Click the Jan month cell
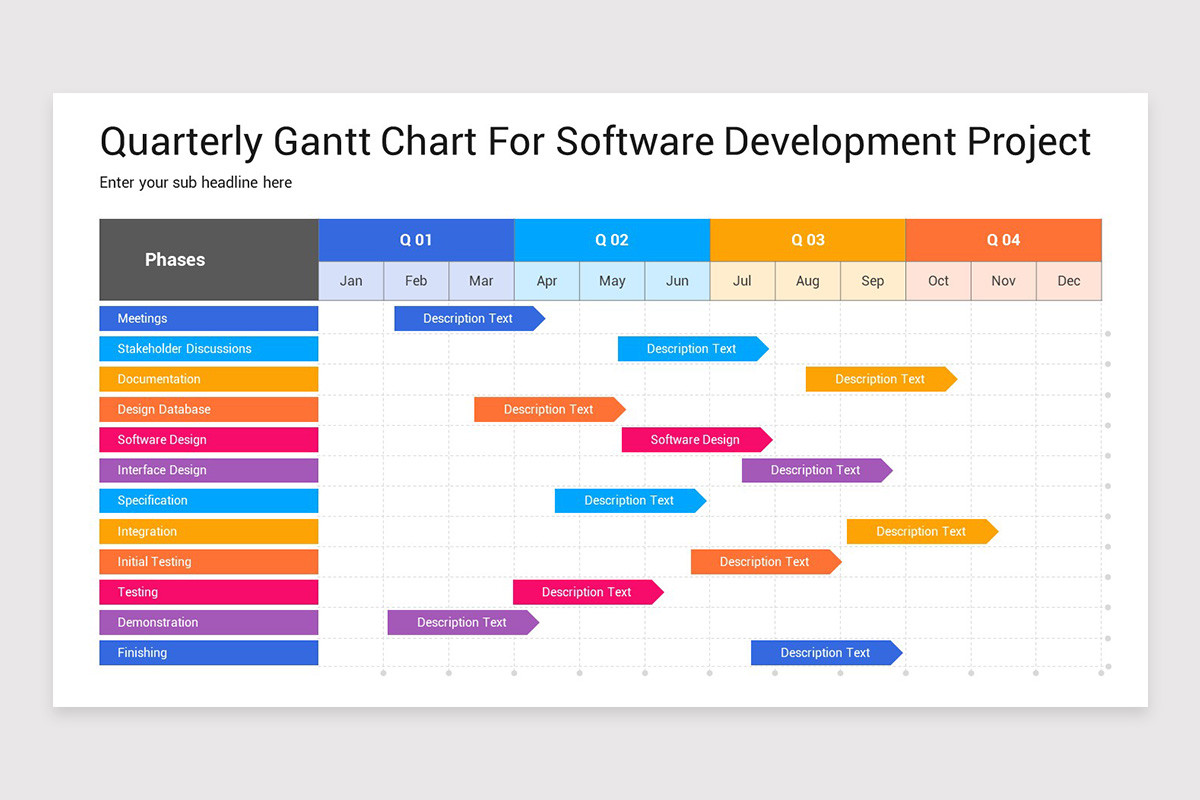The width and height of the screenshot is (1200, 800). (351, 281)
